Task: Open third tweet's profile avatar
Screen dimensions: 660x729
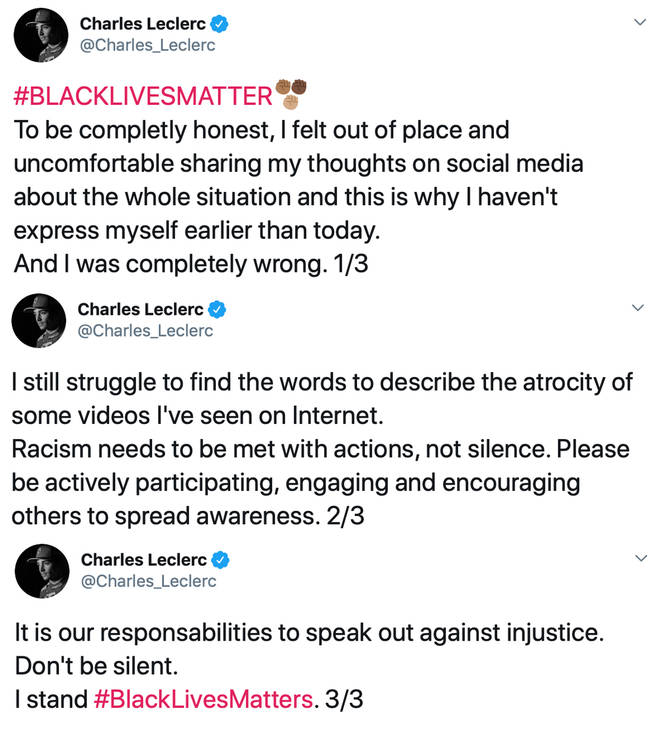Action: [42, 571]
